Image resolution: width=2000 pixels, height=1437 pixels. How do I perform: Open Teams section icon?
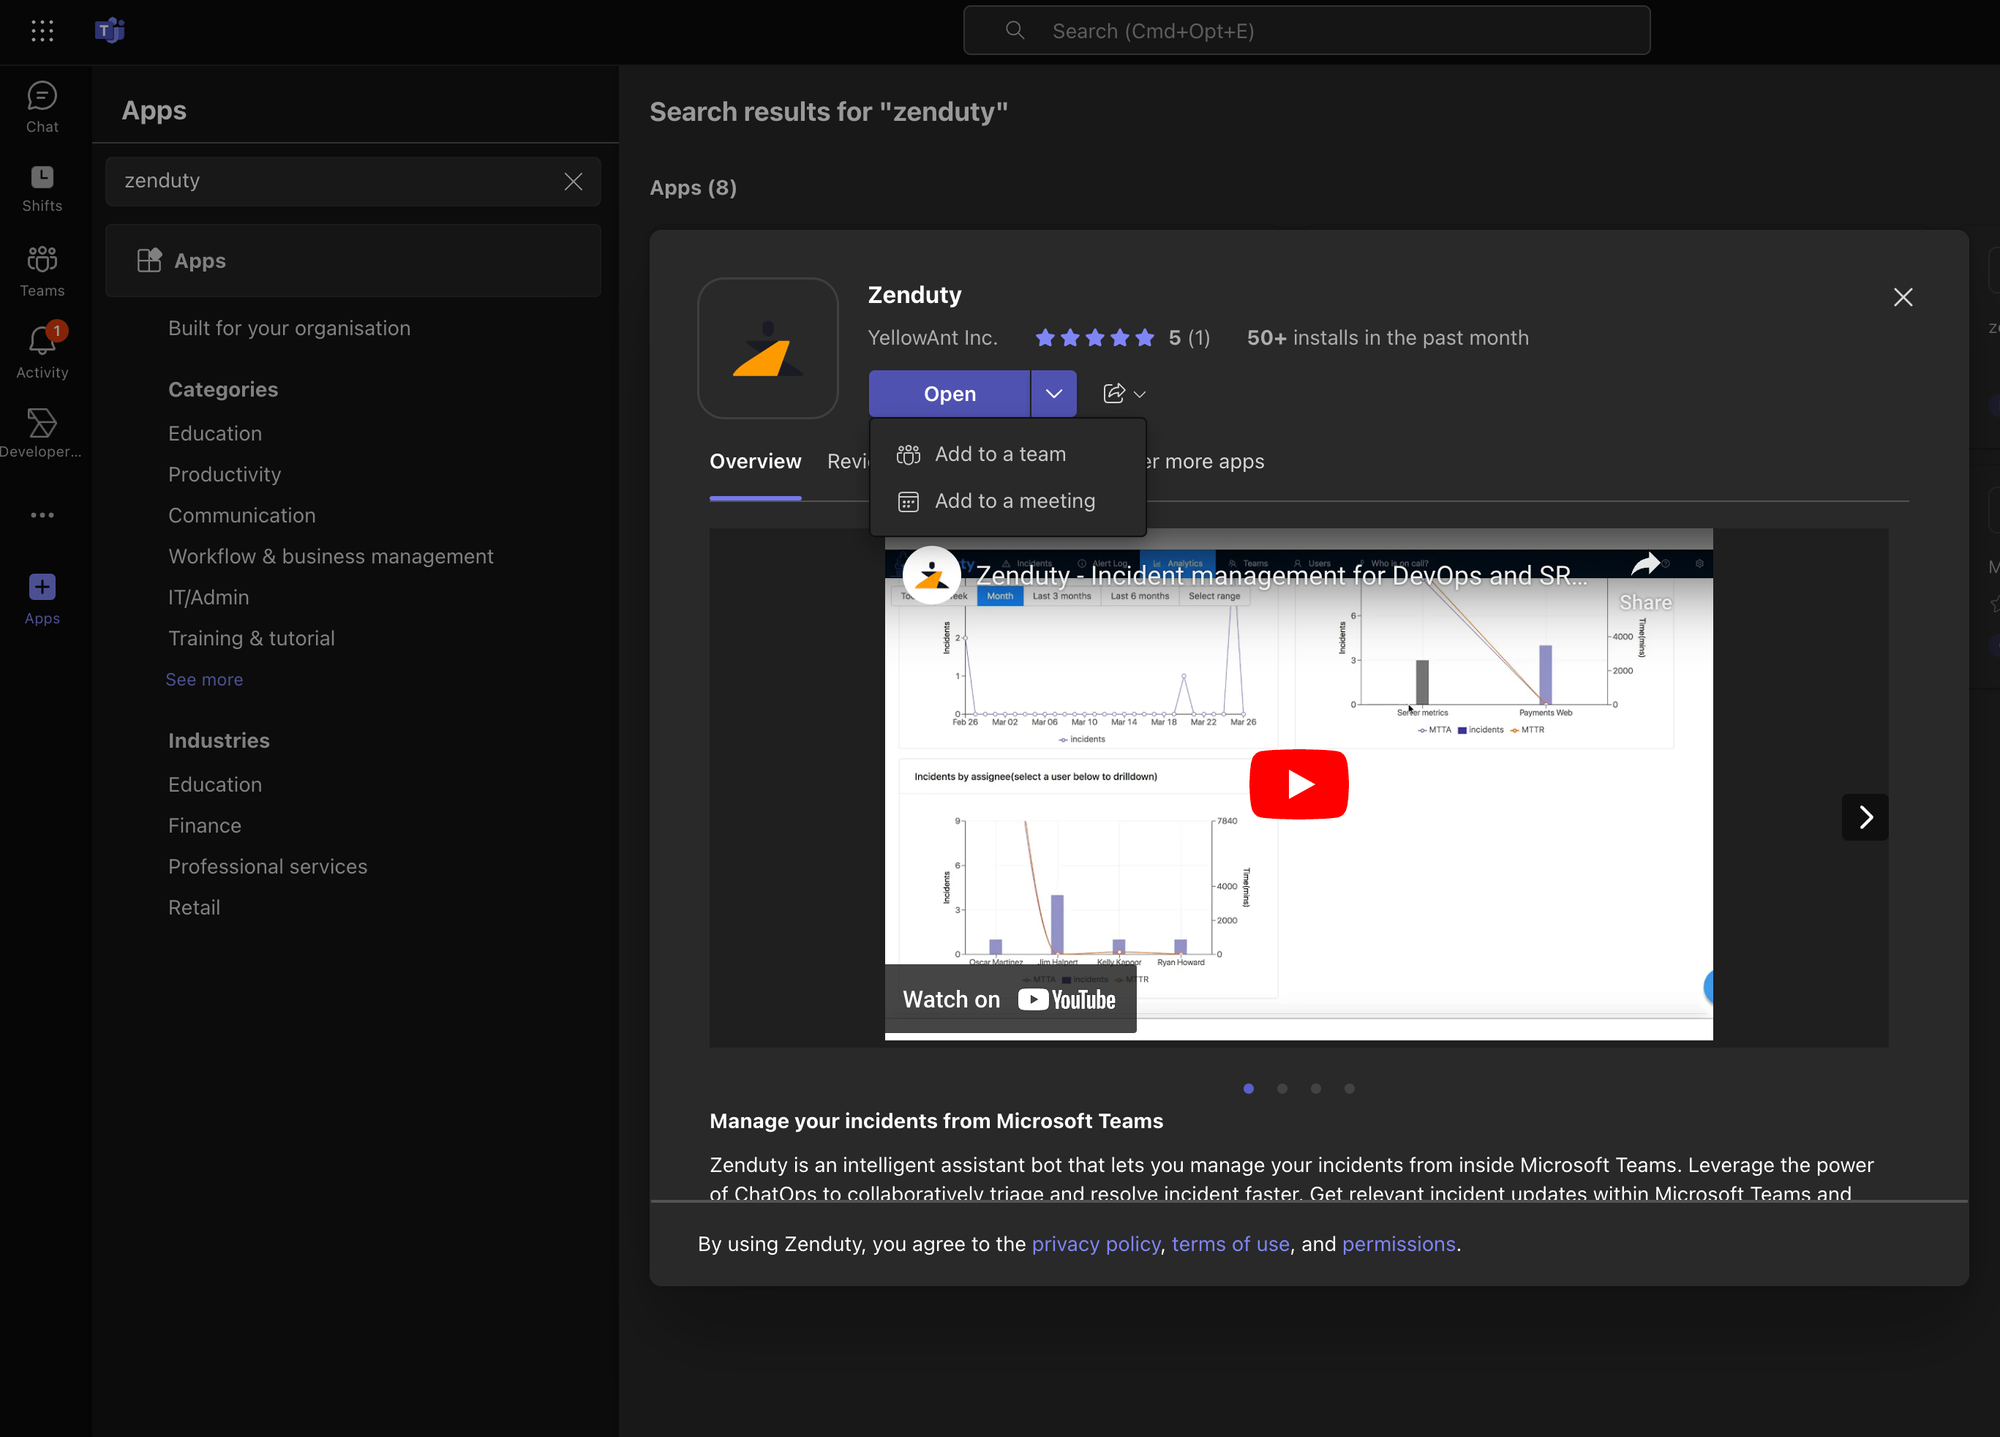tap(42, 271)
